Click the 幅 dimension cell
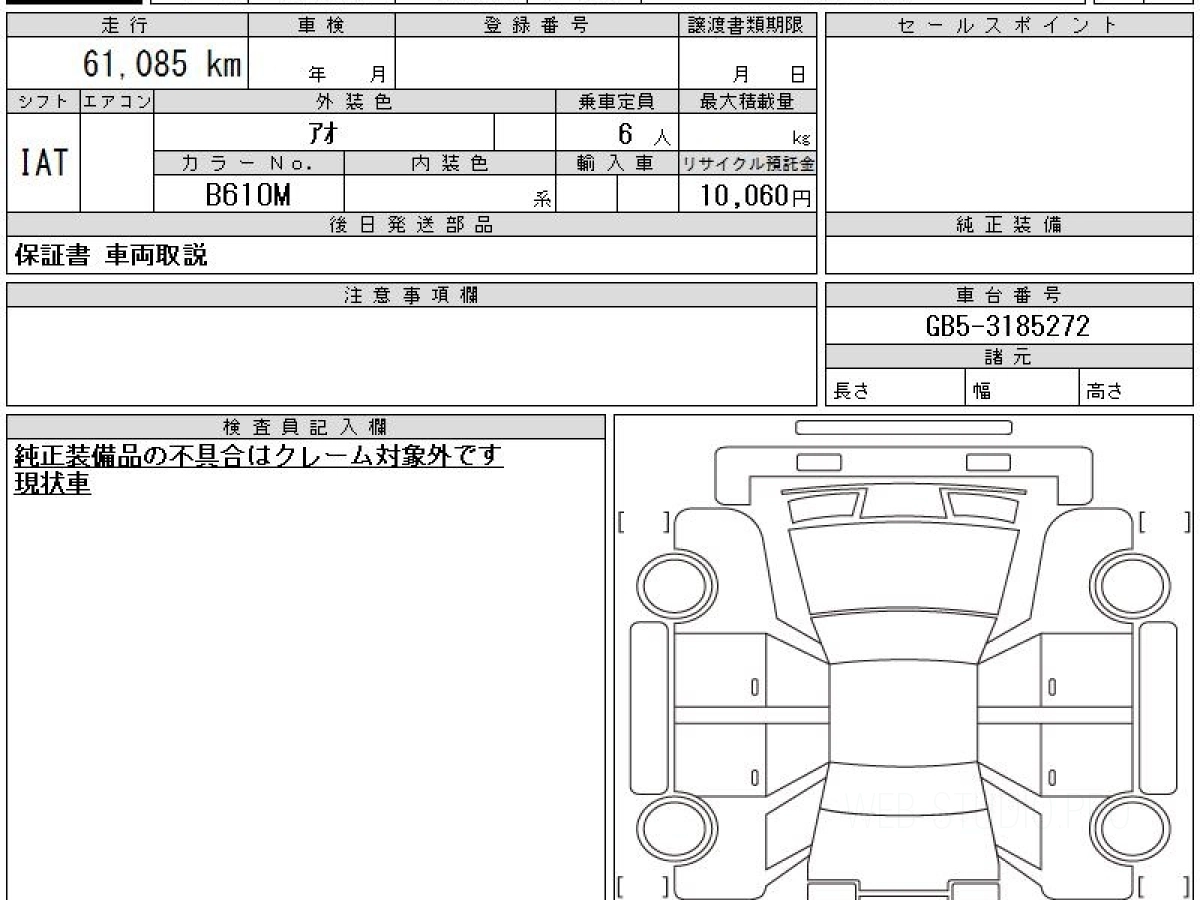 1023,388
